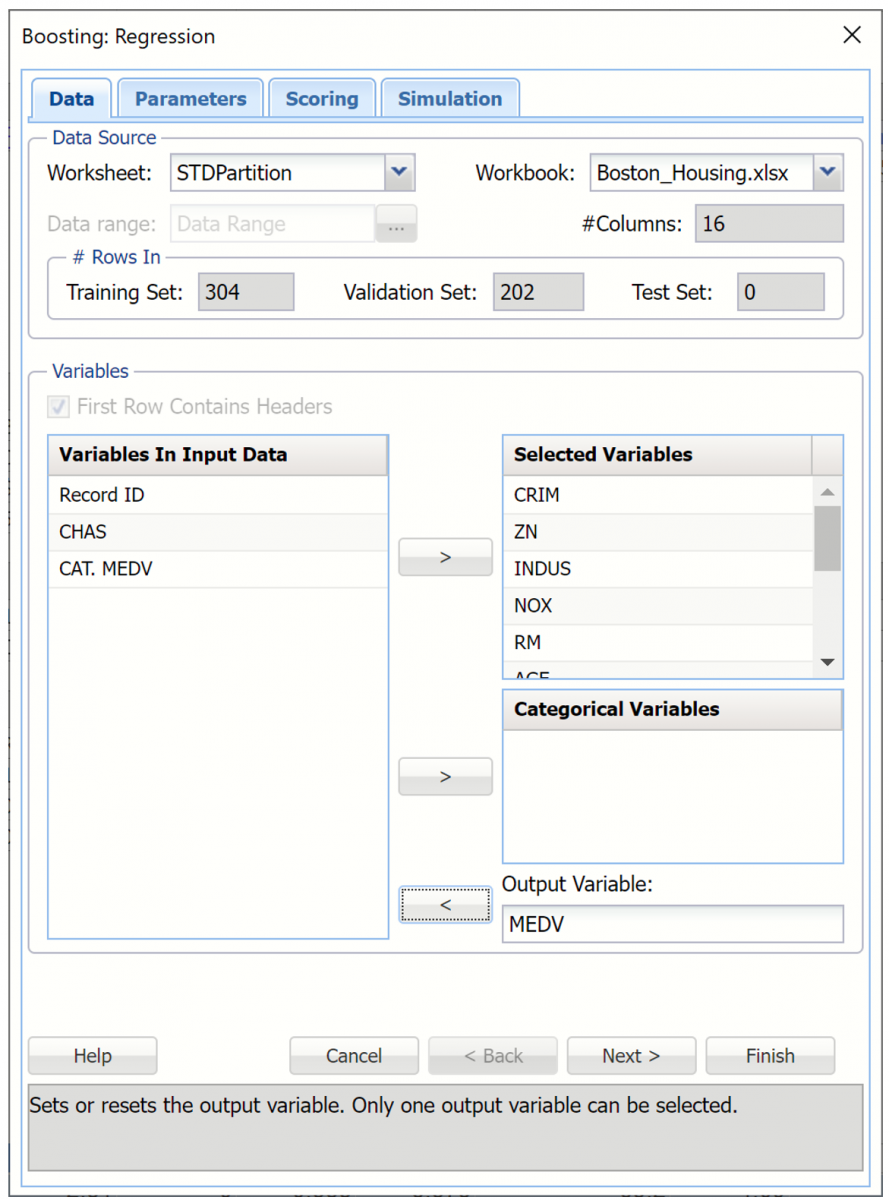Click the Selected Variables scrollbar thumb
889x1200 pixels.
[827, 538]
